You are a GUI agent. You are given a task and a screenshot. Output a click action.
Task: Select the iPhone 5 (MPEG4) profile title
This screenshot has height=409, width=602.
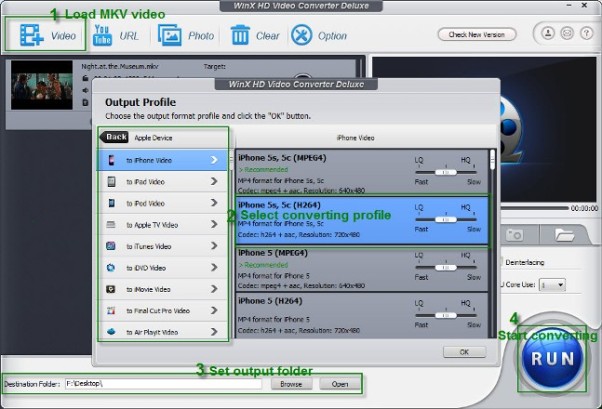tap(273, 253)
